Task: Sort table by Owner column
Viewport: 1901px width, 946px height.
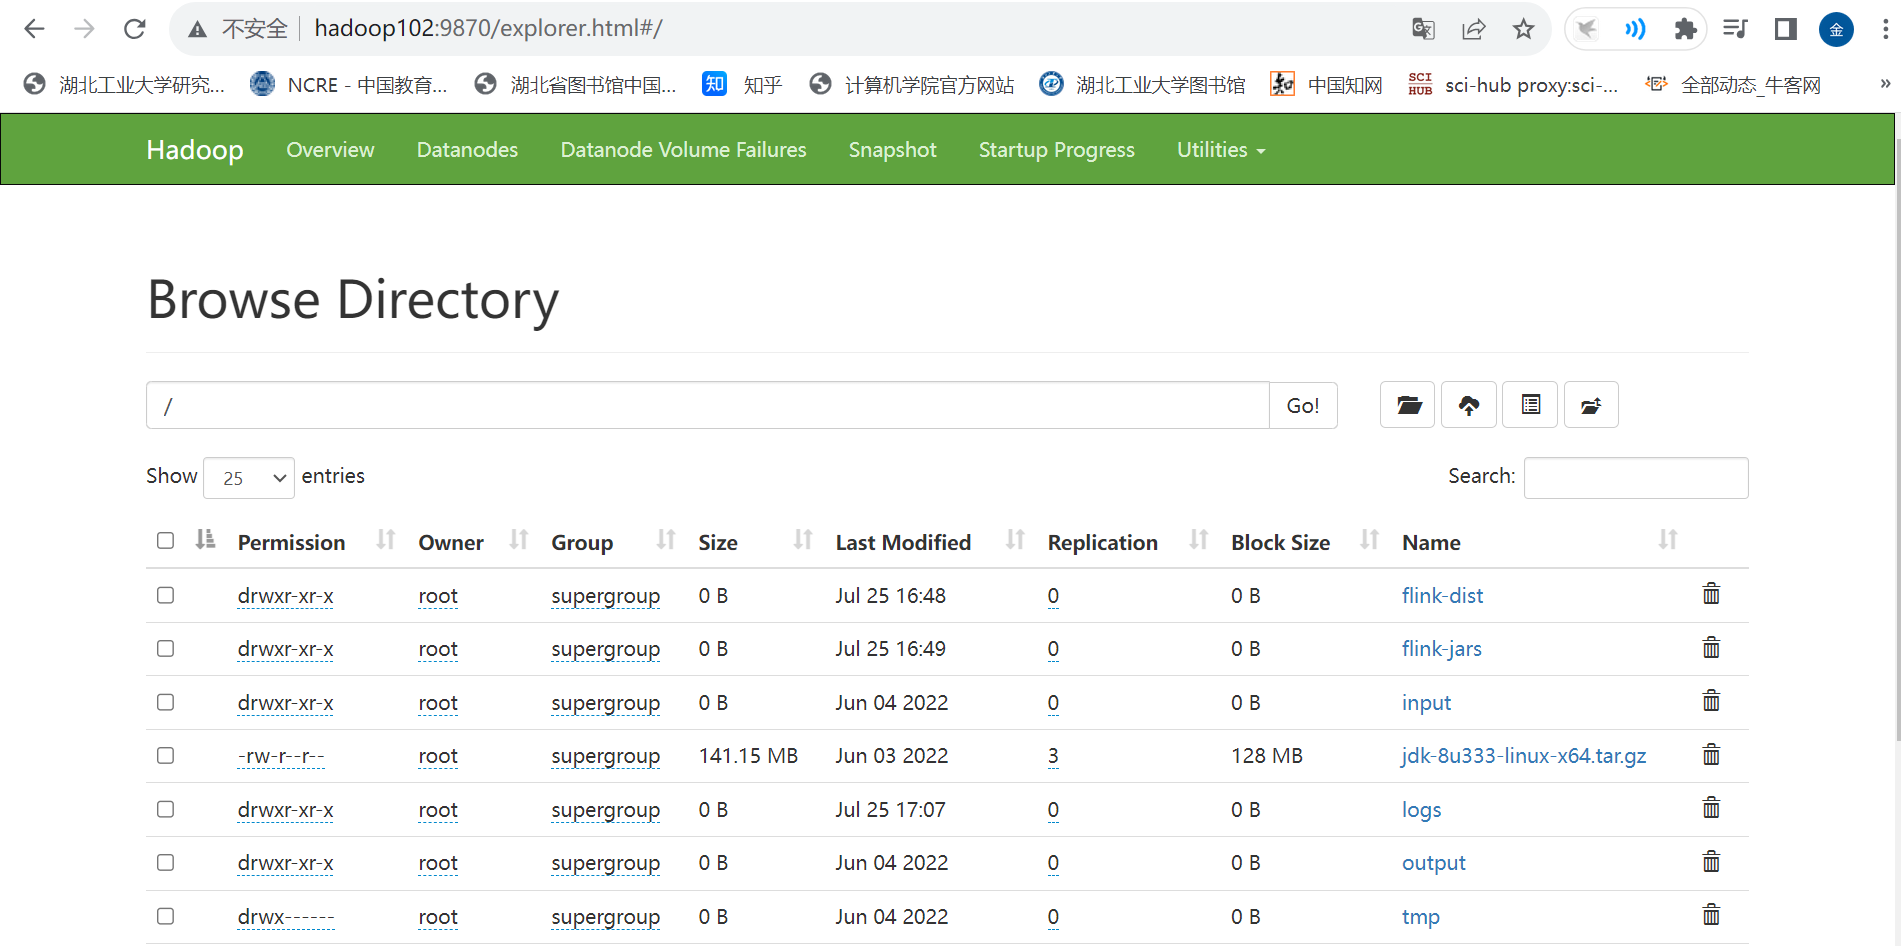Action: click(x=472, y=542)
